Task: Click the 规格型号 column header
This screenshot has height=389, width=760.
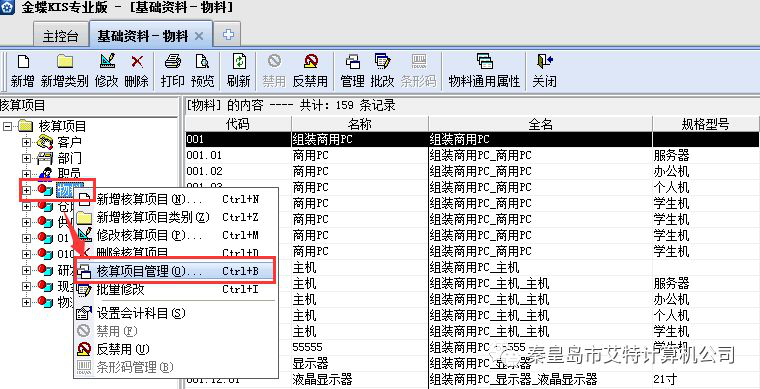Action: 706,124
